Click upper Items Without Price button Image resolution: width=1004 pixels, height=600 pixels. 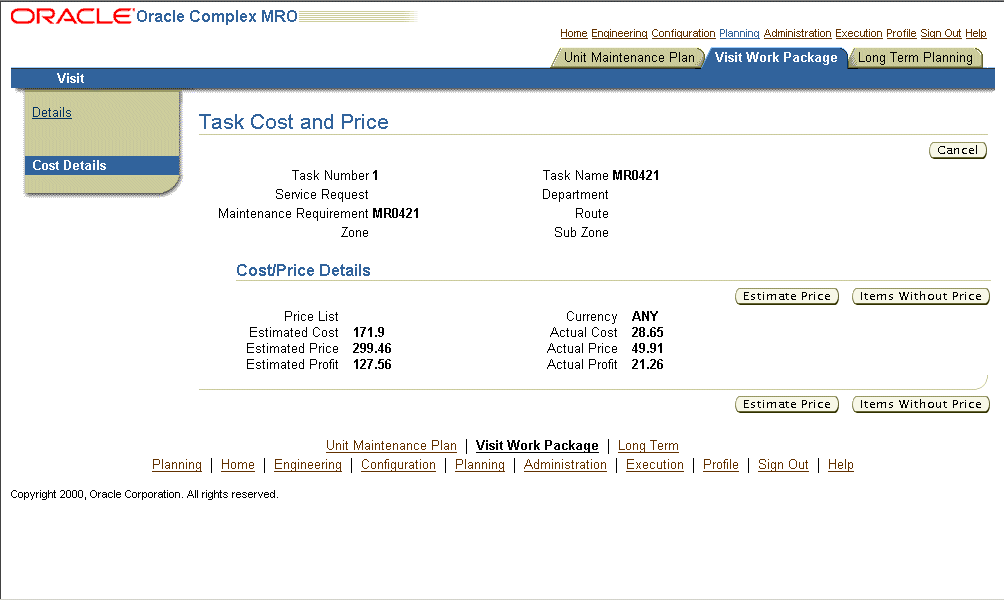pyautogui.click(x=920, y=296)
